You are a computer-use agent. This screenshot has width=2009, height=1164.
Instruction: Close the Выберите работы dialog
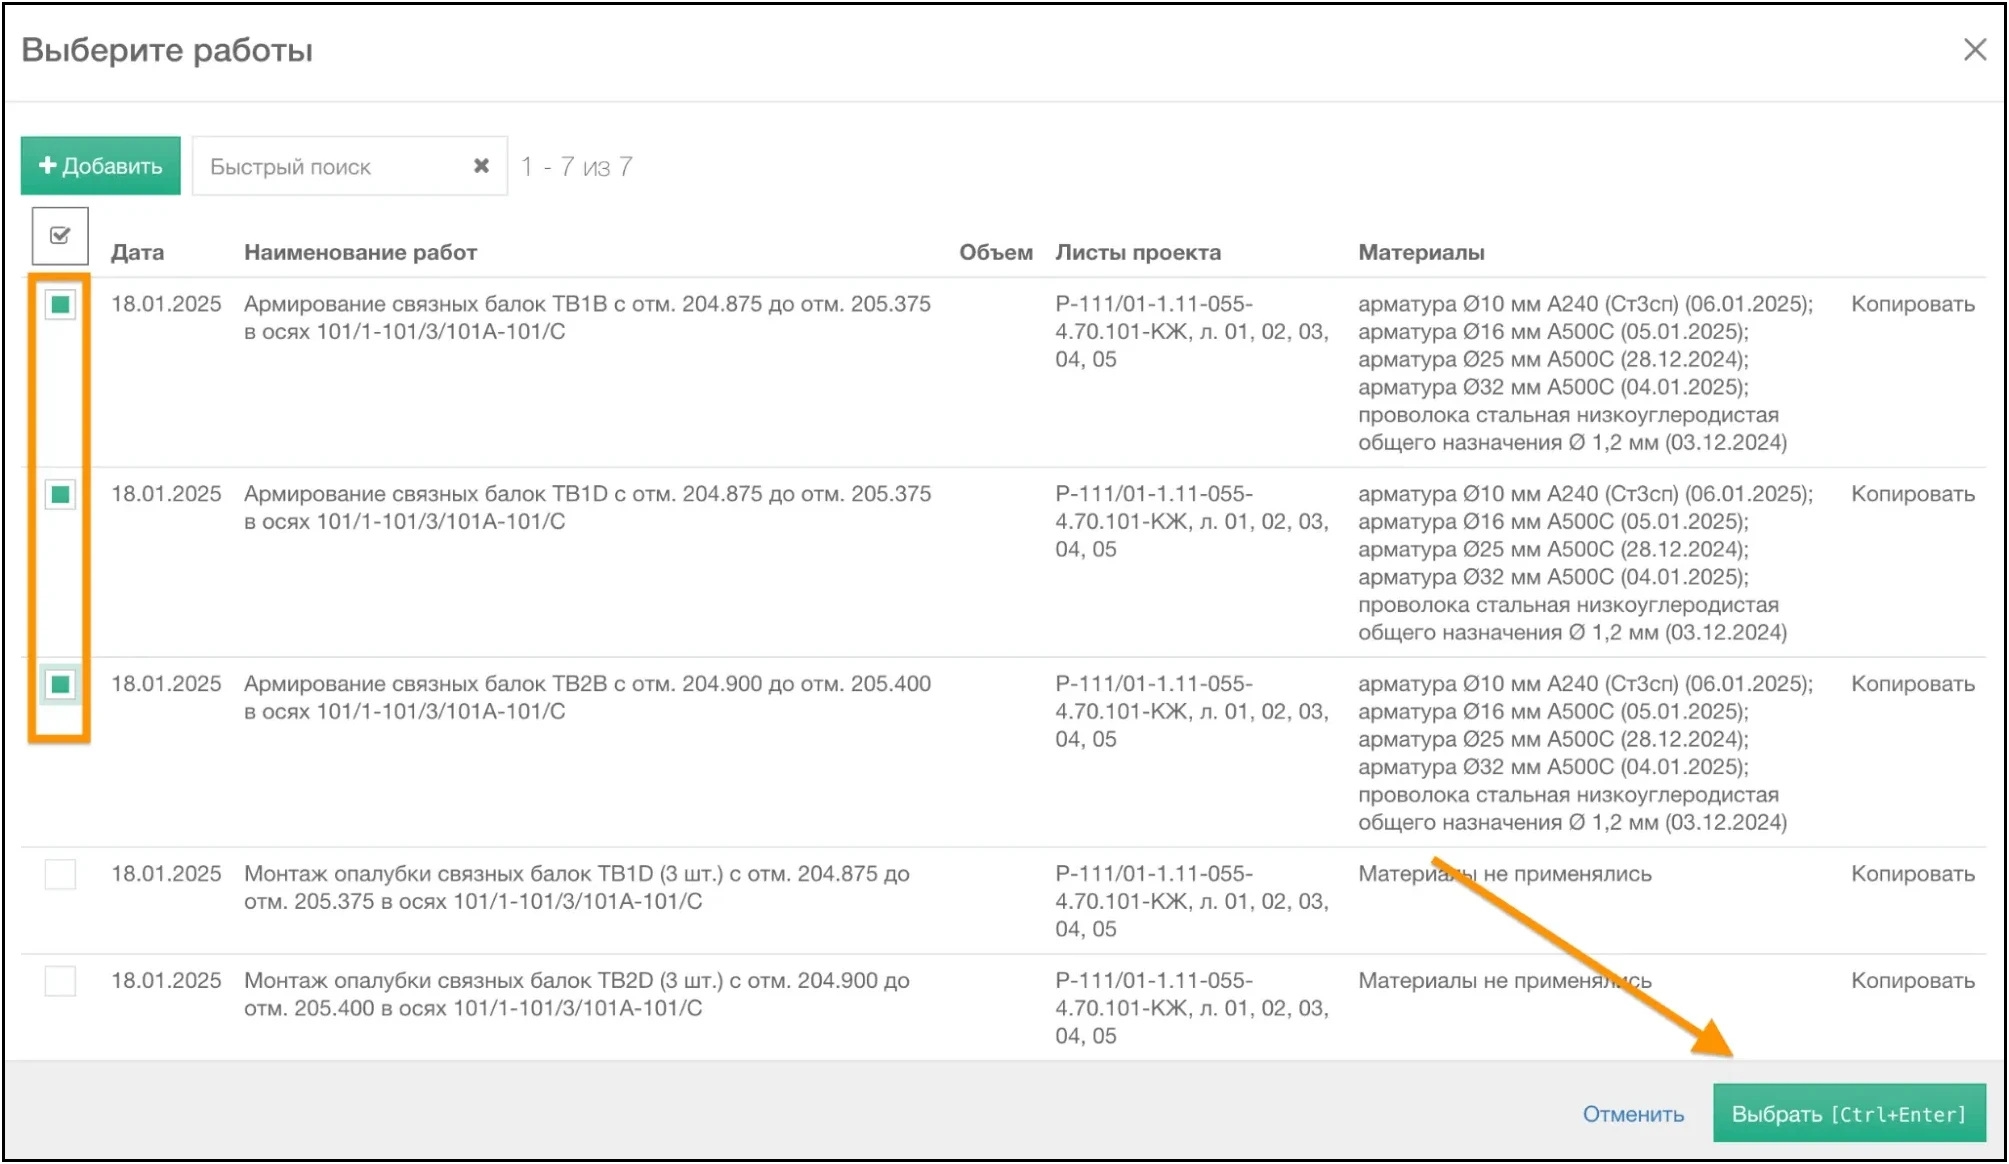click(x=1974, y=50)
